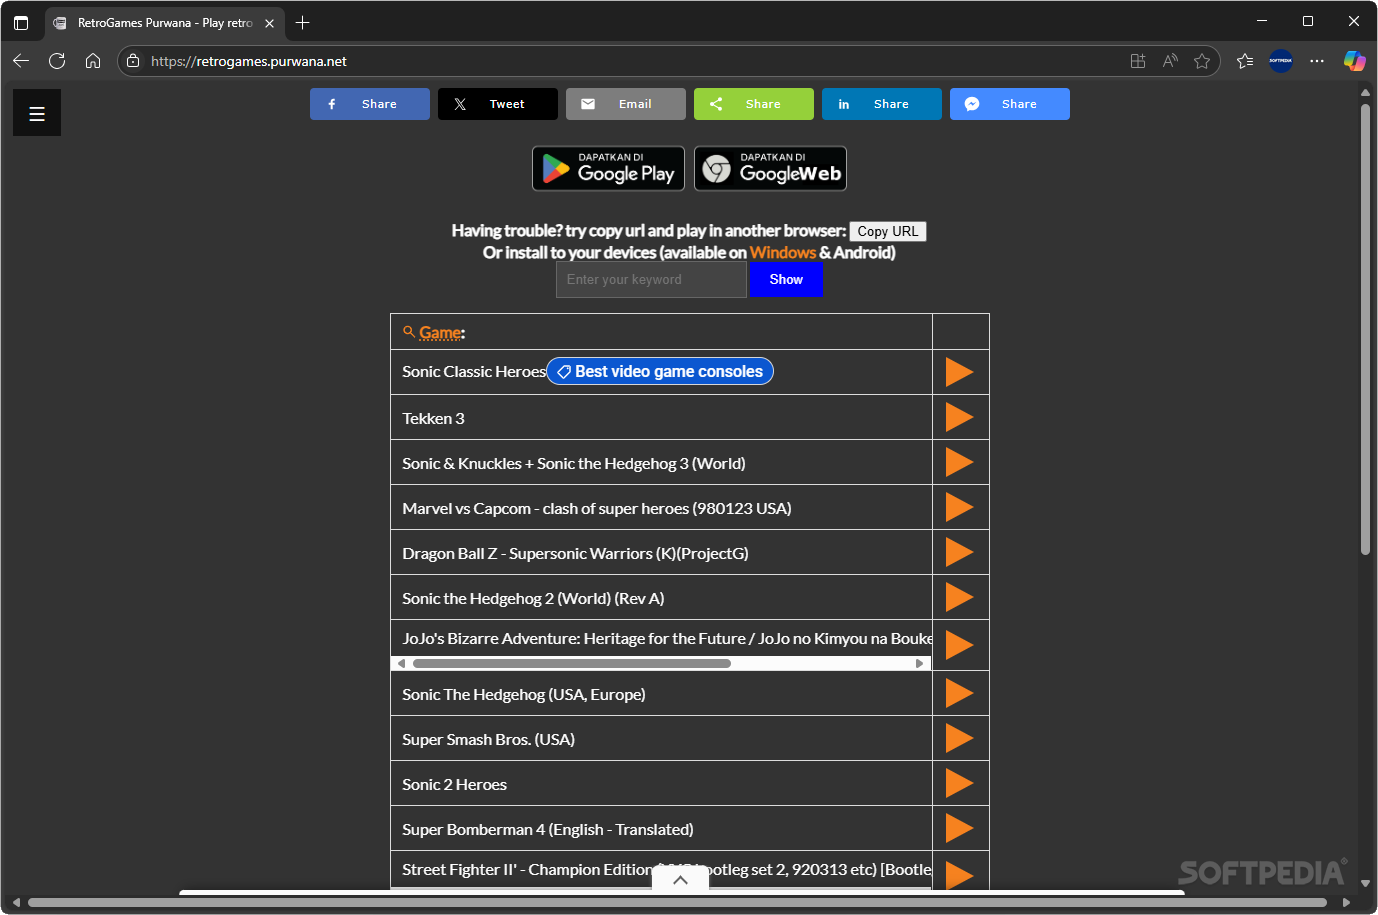Play Marvel vs Capcom game
Screen dimensions: 1378x915
(960, 507)
